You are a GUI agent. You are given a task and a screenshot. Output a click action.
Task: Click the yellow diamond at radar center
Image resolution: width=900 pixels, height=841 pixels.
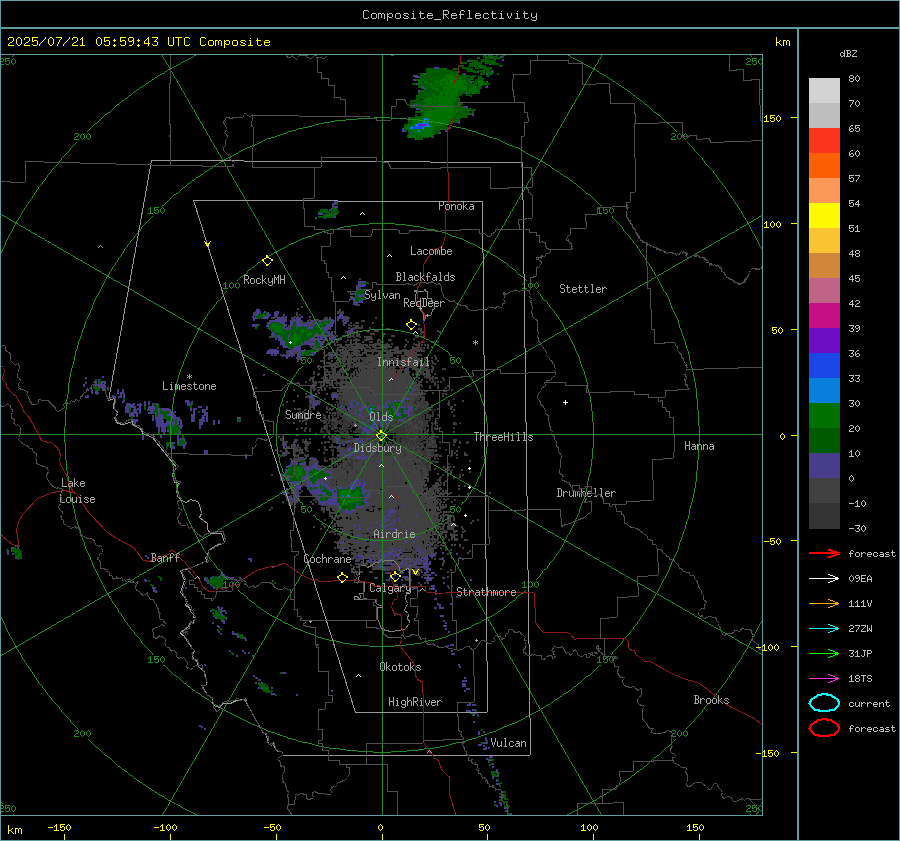click(381, 436)
